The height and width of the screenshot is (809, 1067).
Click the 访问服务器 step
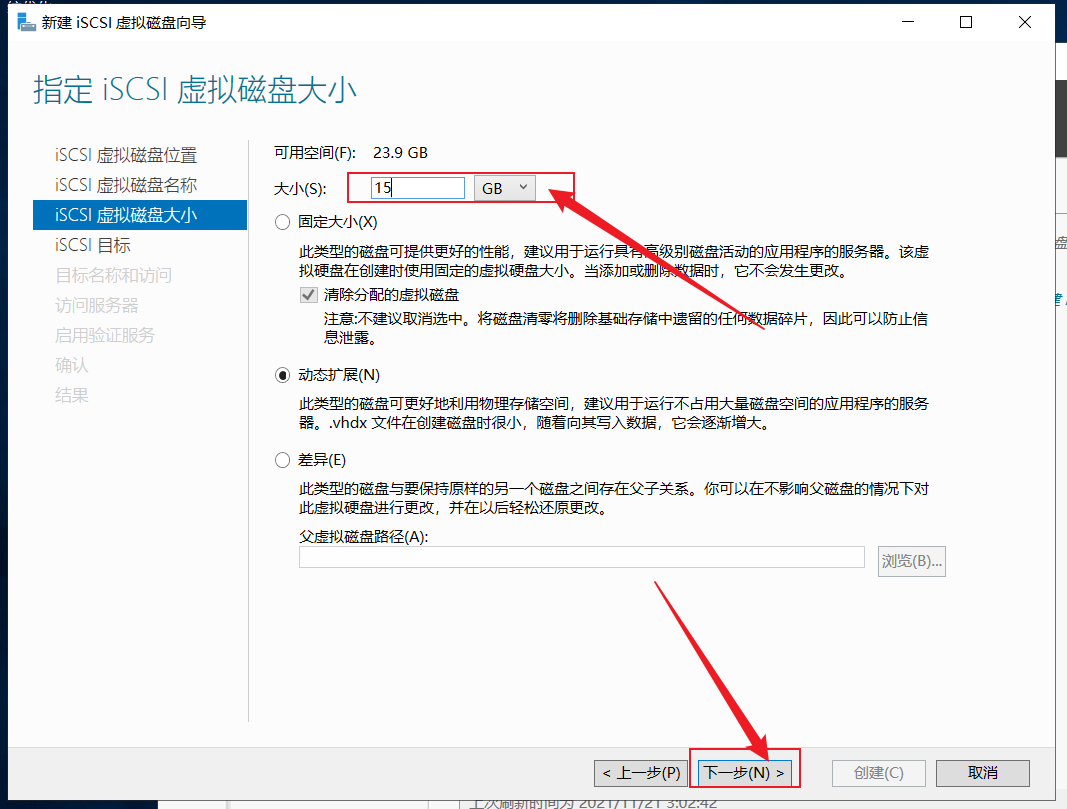click(97, 305)
